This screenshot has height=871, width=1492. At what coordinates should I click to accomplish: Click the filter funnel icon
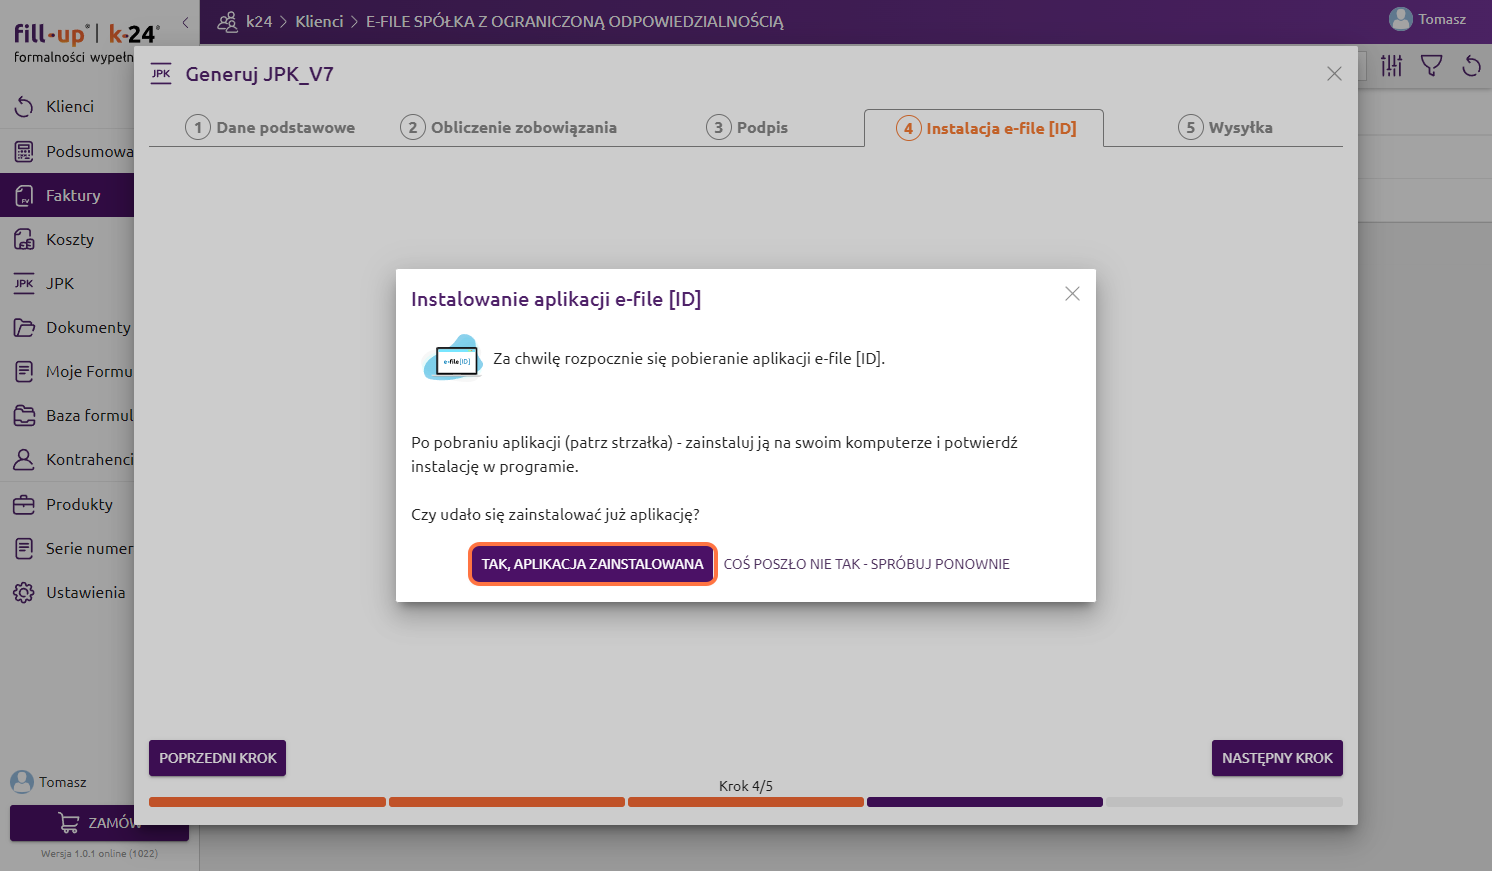pos(1431,66)
